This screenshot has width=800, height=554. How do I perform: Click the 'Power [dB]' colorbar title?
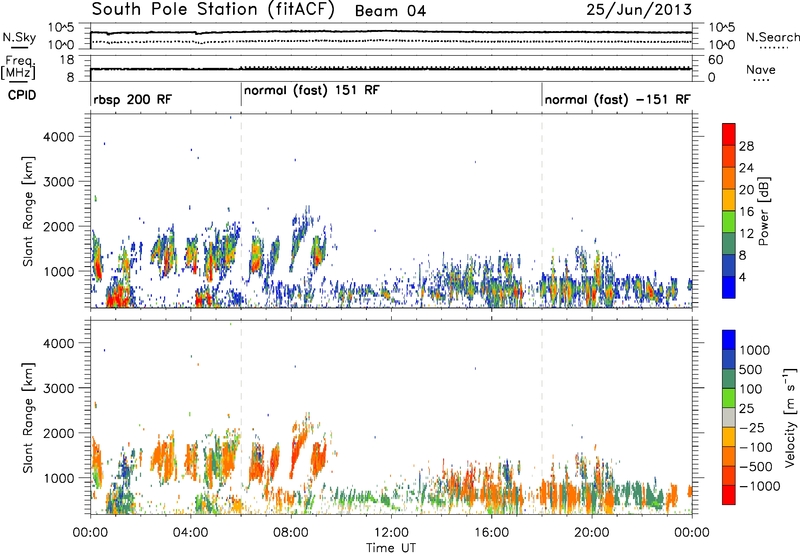pos(763,211)
